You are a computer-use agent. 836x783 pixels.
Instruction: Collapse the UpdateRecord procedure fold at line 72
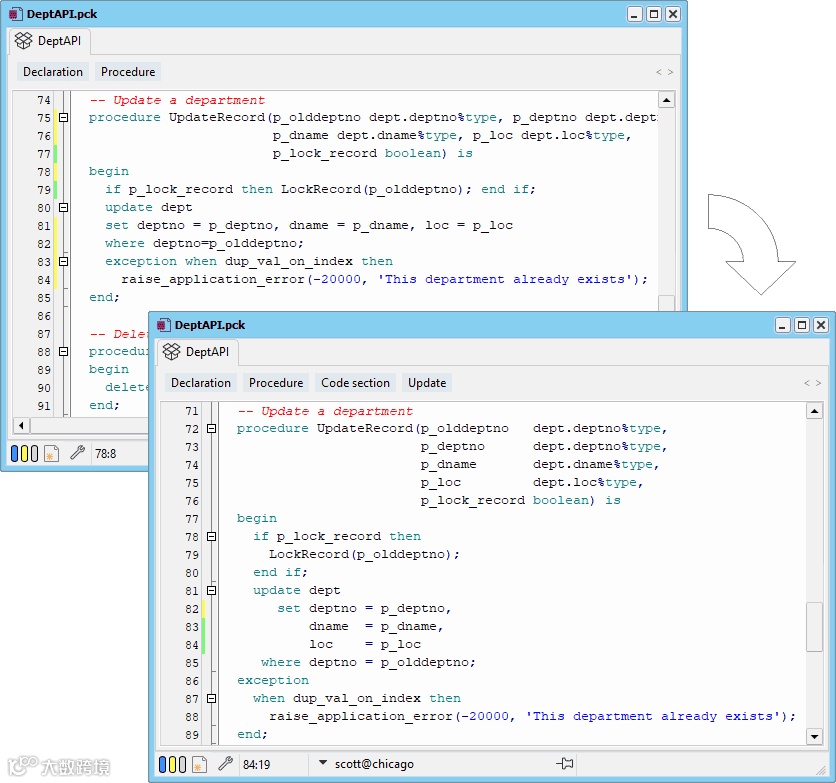211,429
